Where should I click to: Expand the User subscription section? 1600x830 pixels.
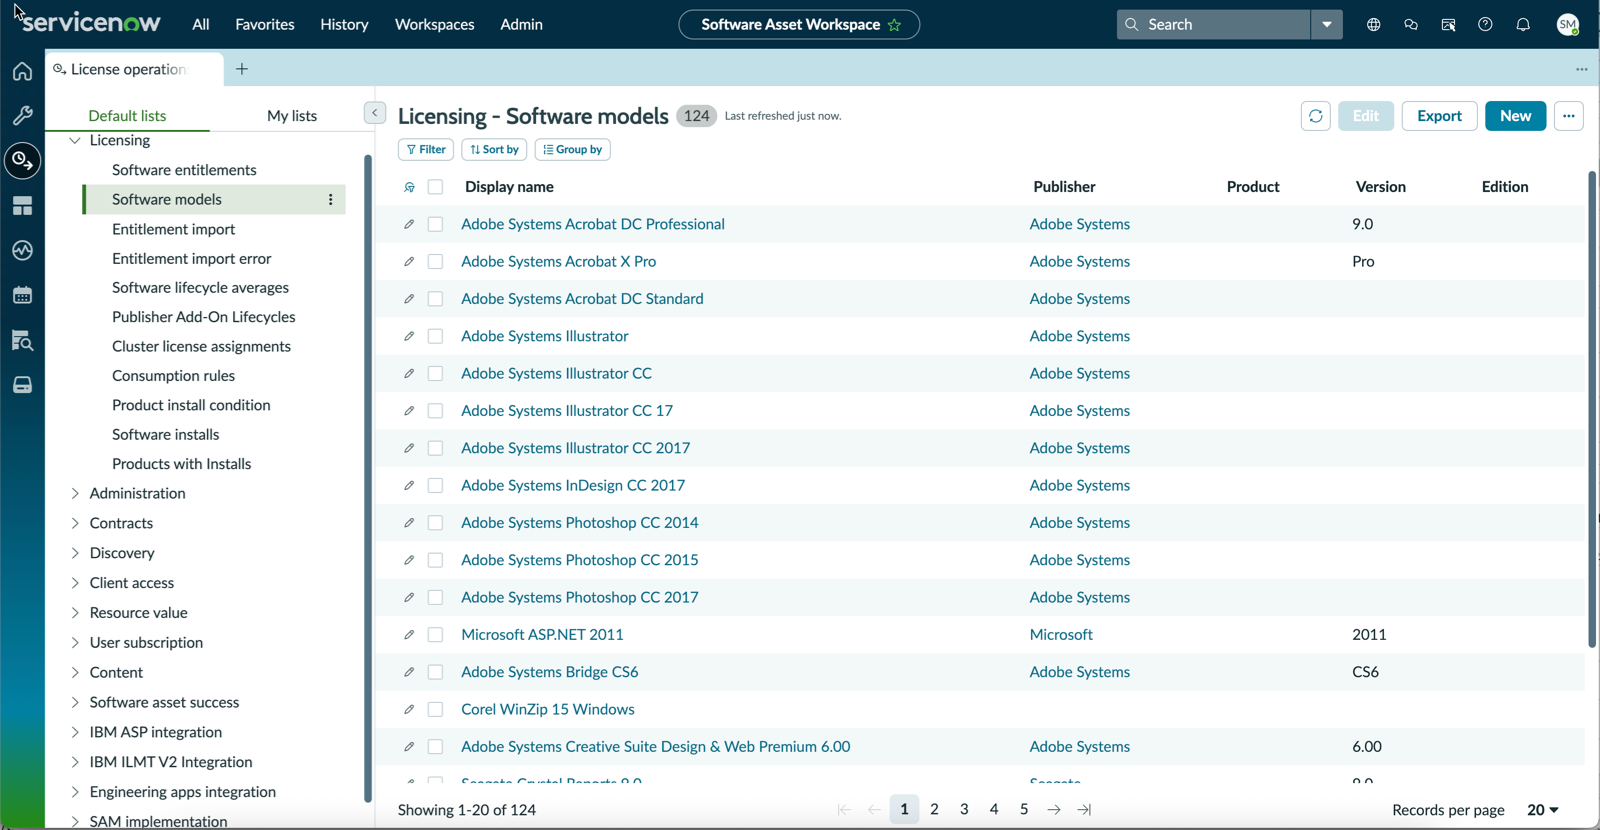[75, 643]
